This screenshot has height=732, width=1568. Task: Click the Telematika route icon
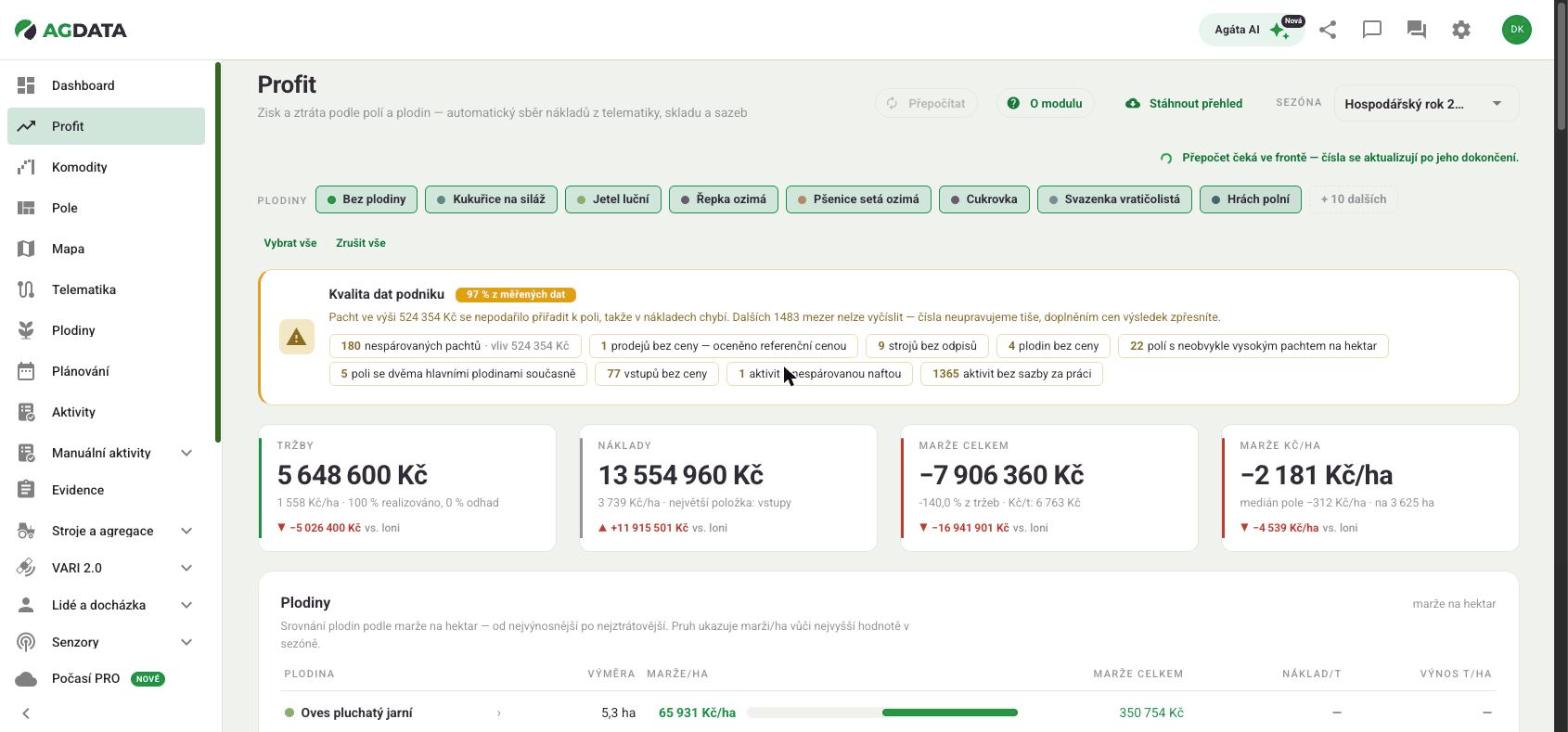click(27, 290)
